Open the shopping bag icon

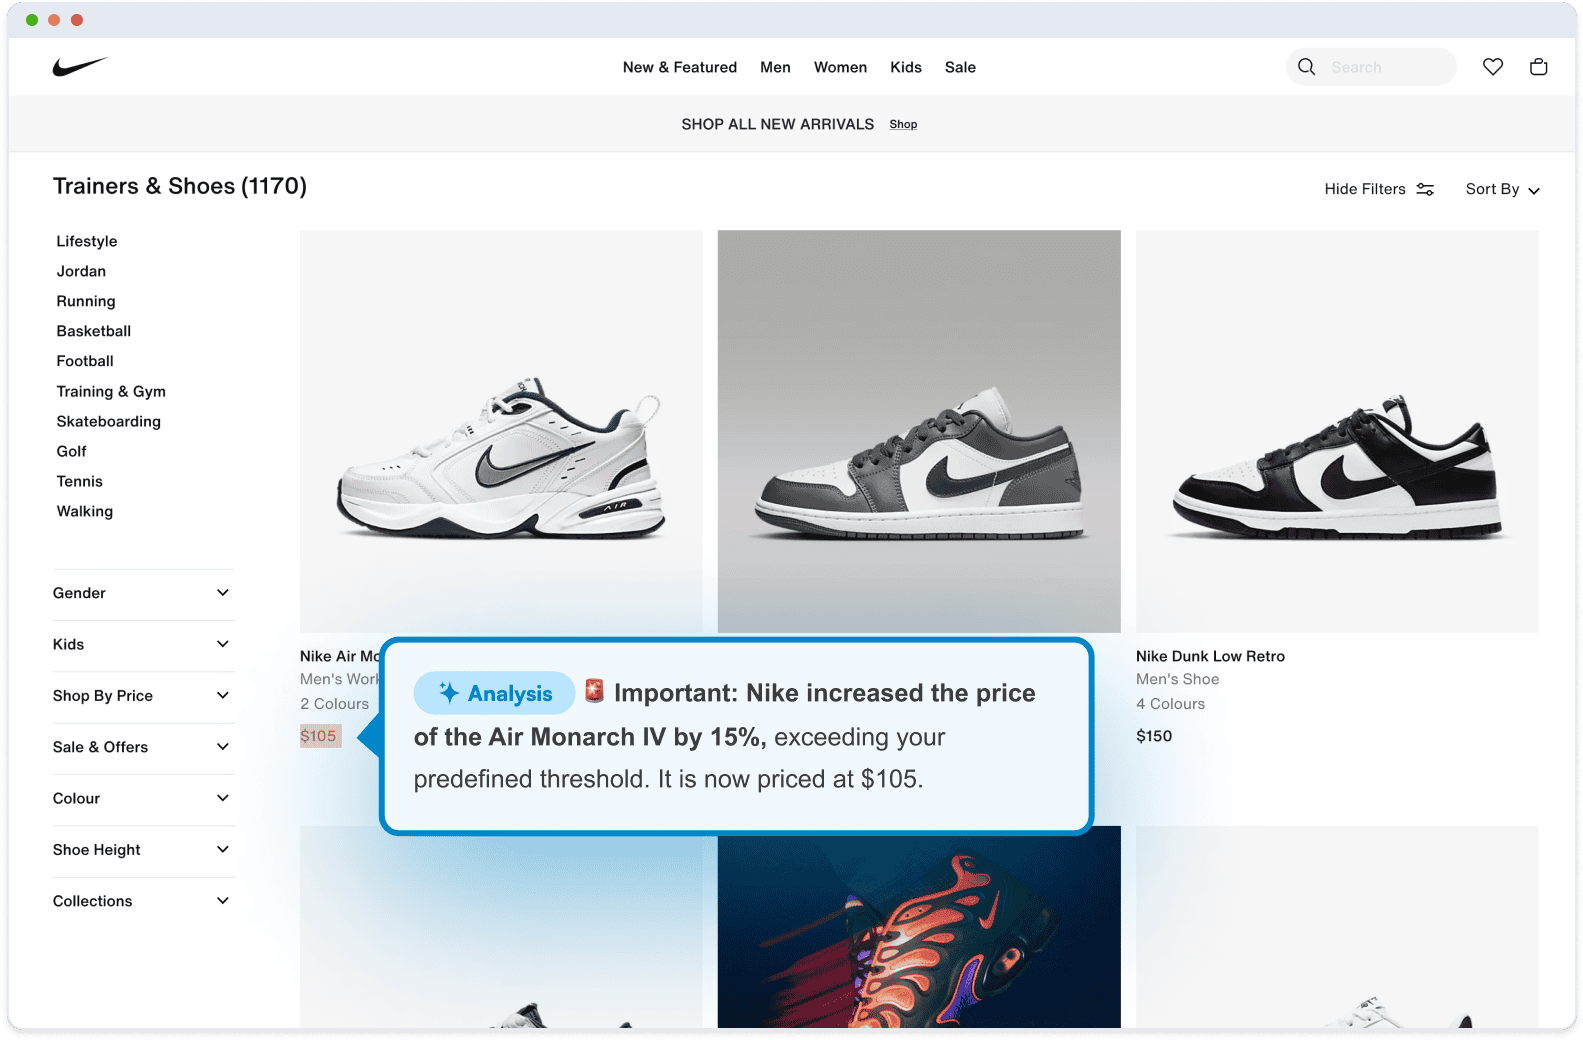pyautogui.click(x=1538, y=67)
